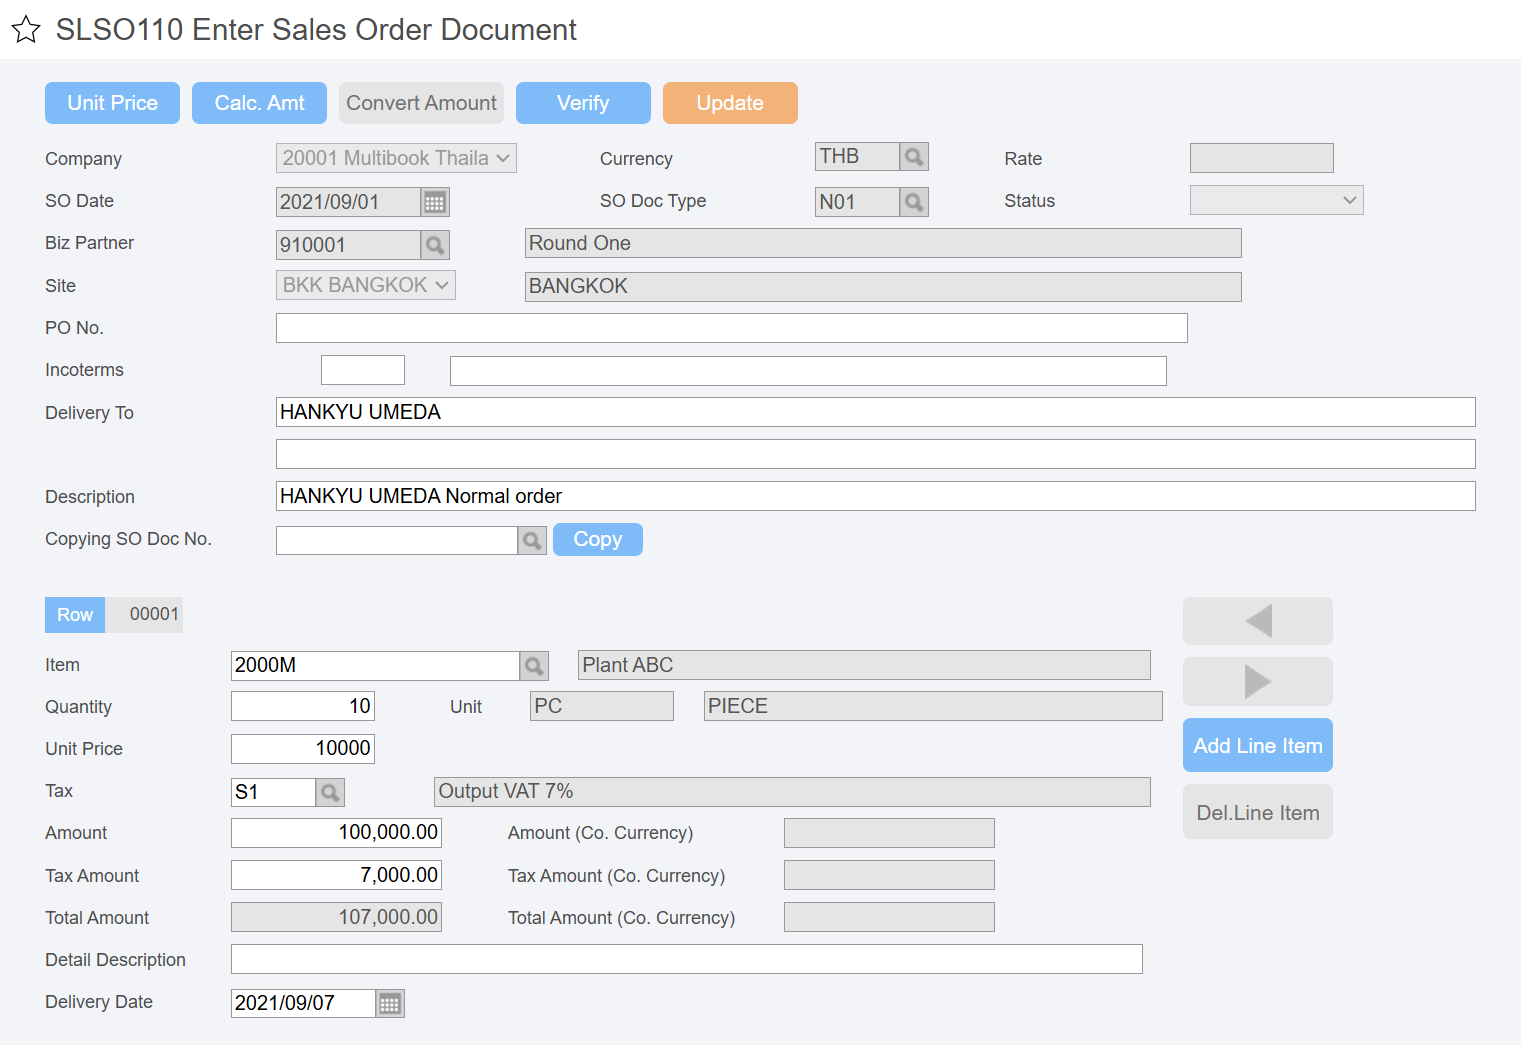Click Add Line Item button
This screenshot has height=1045, width=1521.
coord(1258,745)
